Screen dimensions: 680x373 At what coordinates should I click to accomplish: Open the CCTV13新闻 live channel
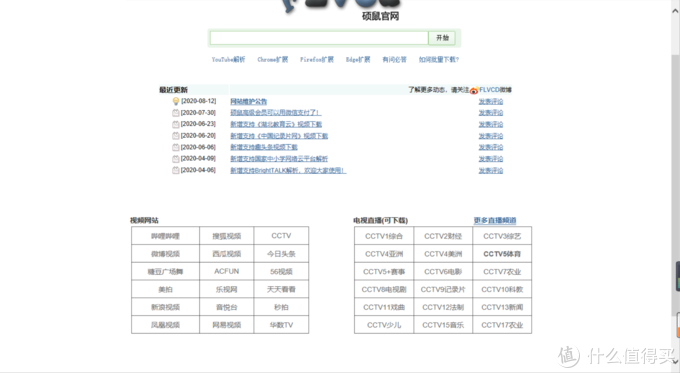pyautogui.click(x=502, y=307)
